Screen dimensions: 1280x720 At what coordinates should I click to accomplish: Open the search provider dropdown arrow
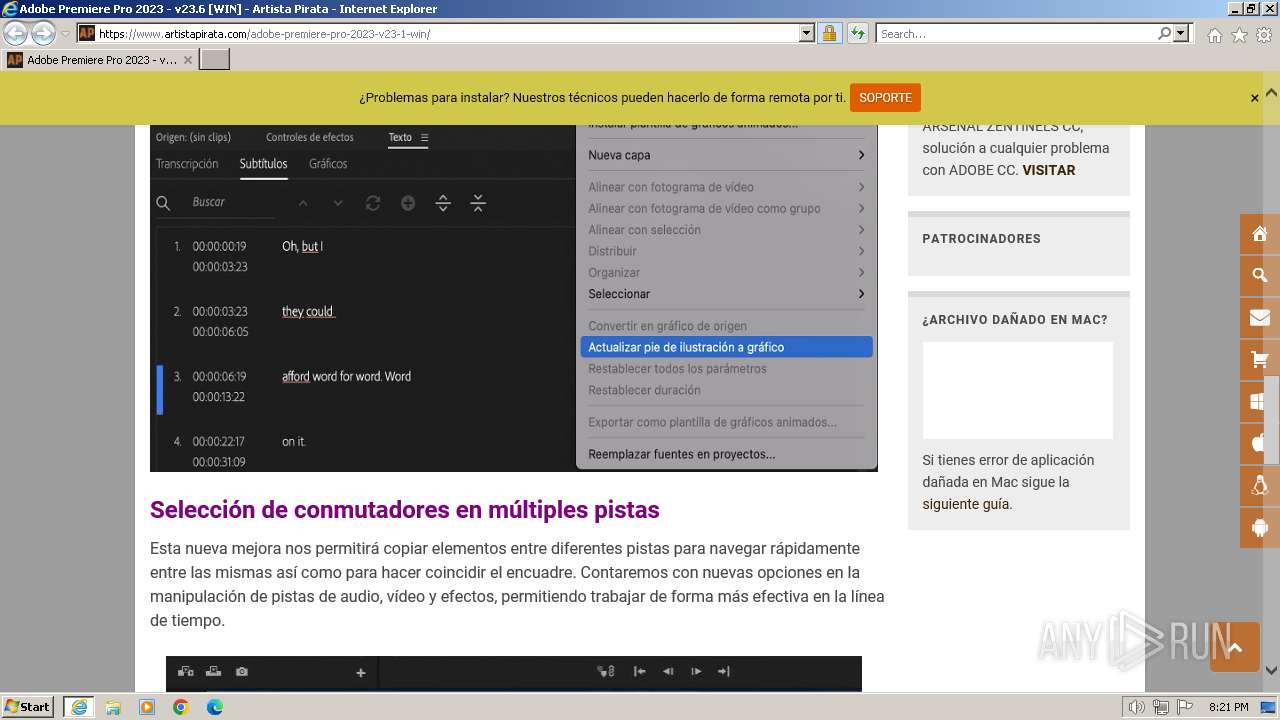pyautogui.click(x=1181, y=33)
